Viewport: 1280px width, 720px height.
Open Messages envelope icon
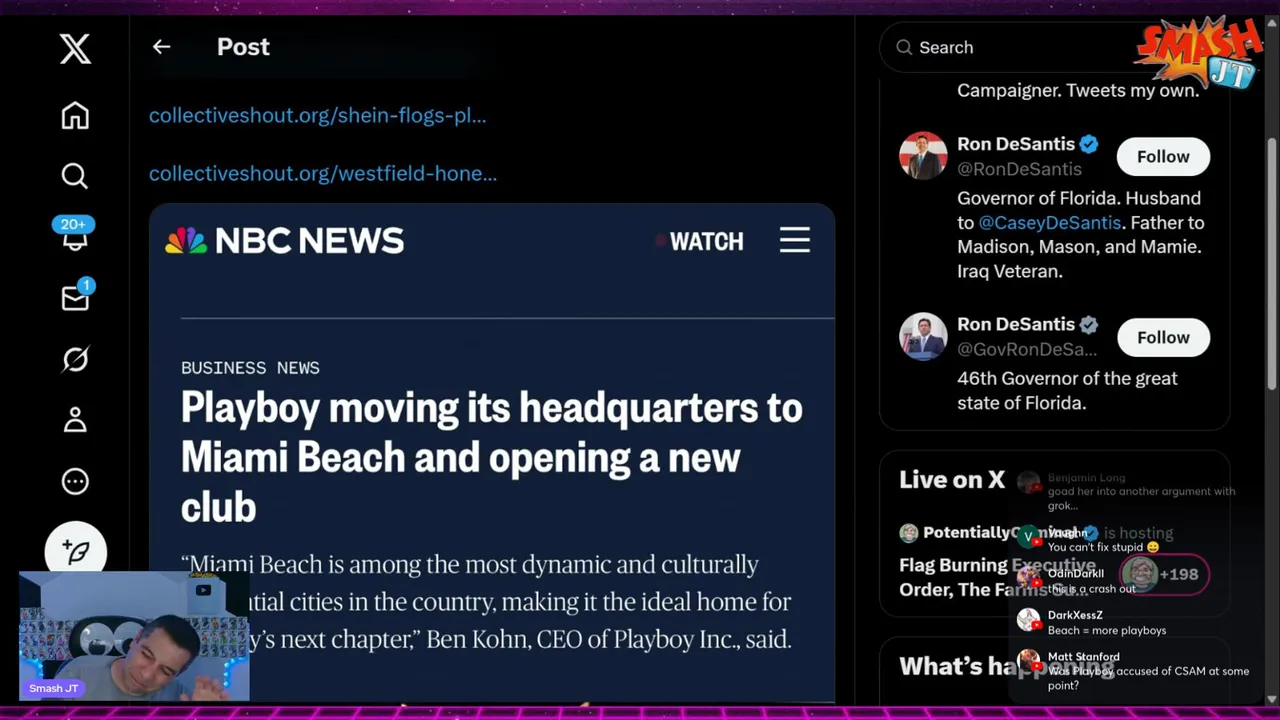click(75, 297)
